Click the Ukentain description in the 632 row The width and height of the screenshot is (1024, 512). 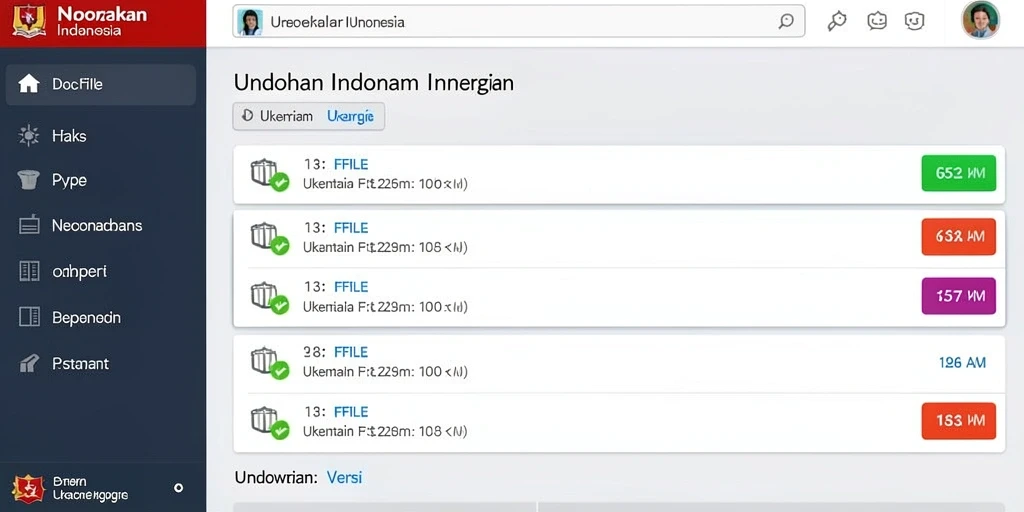pos(385,248)
